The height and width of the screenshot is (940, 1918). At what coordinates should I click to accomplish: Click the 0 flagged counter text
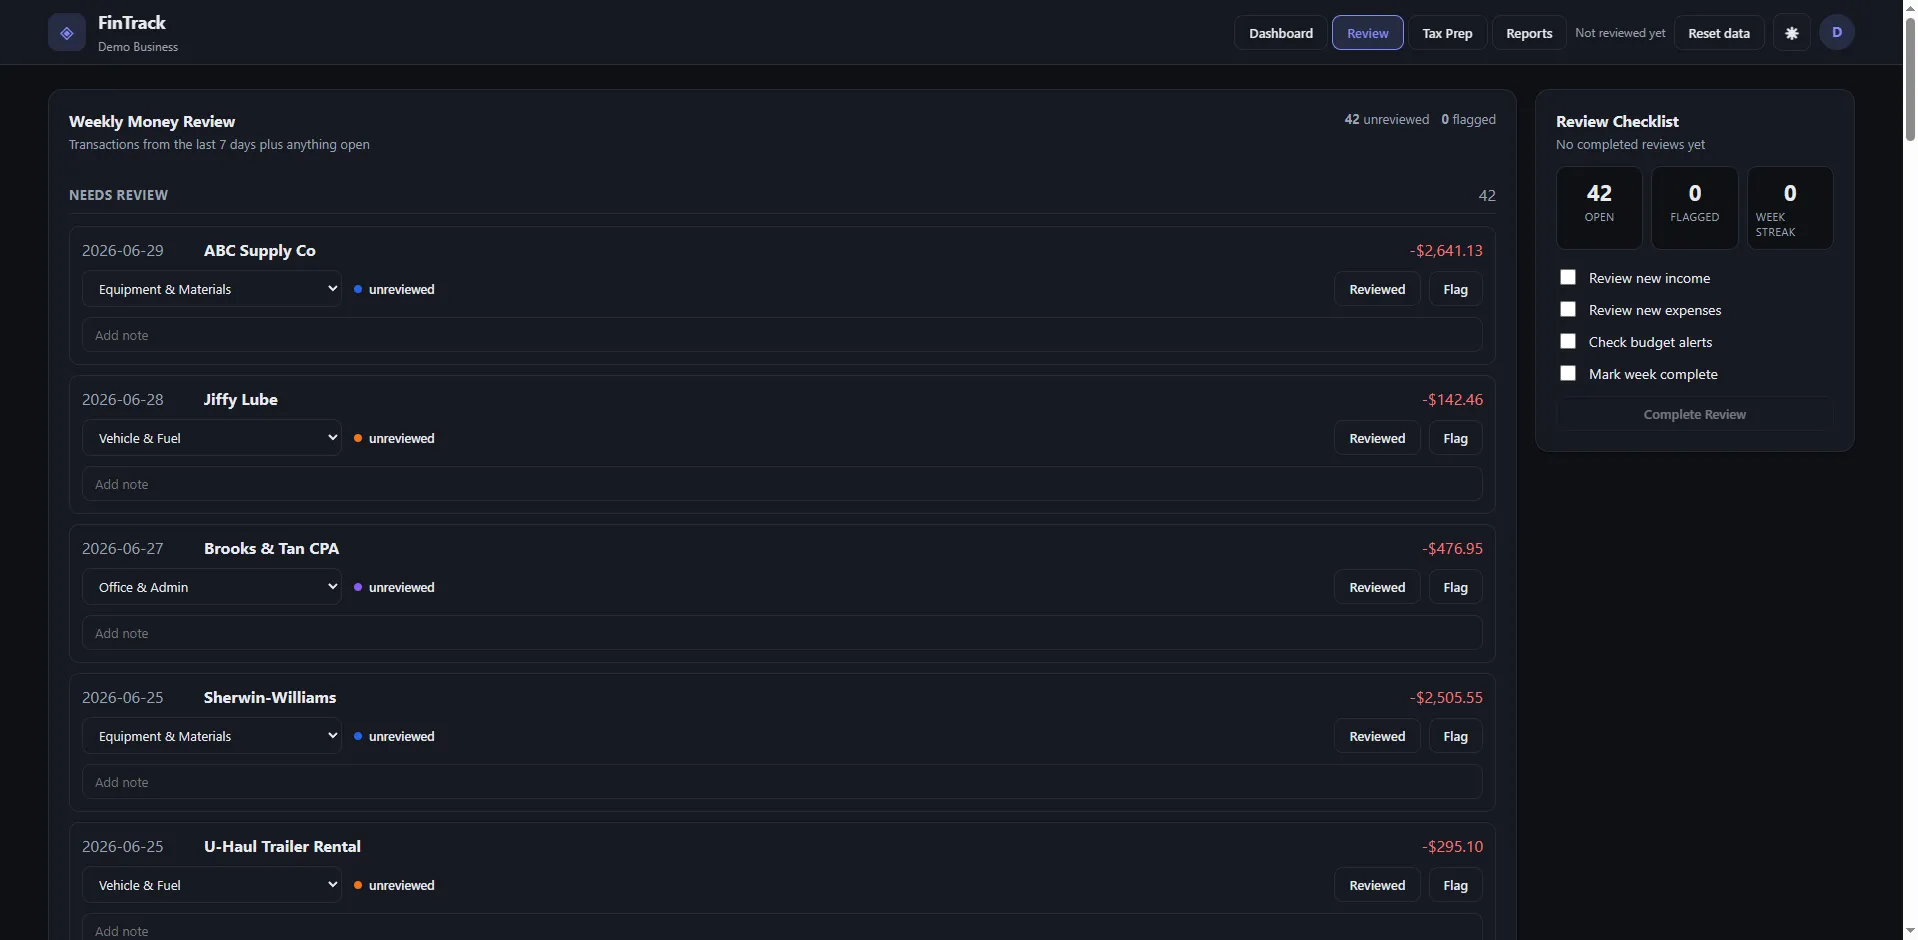[x=1468, y=119]
